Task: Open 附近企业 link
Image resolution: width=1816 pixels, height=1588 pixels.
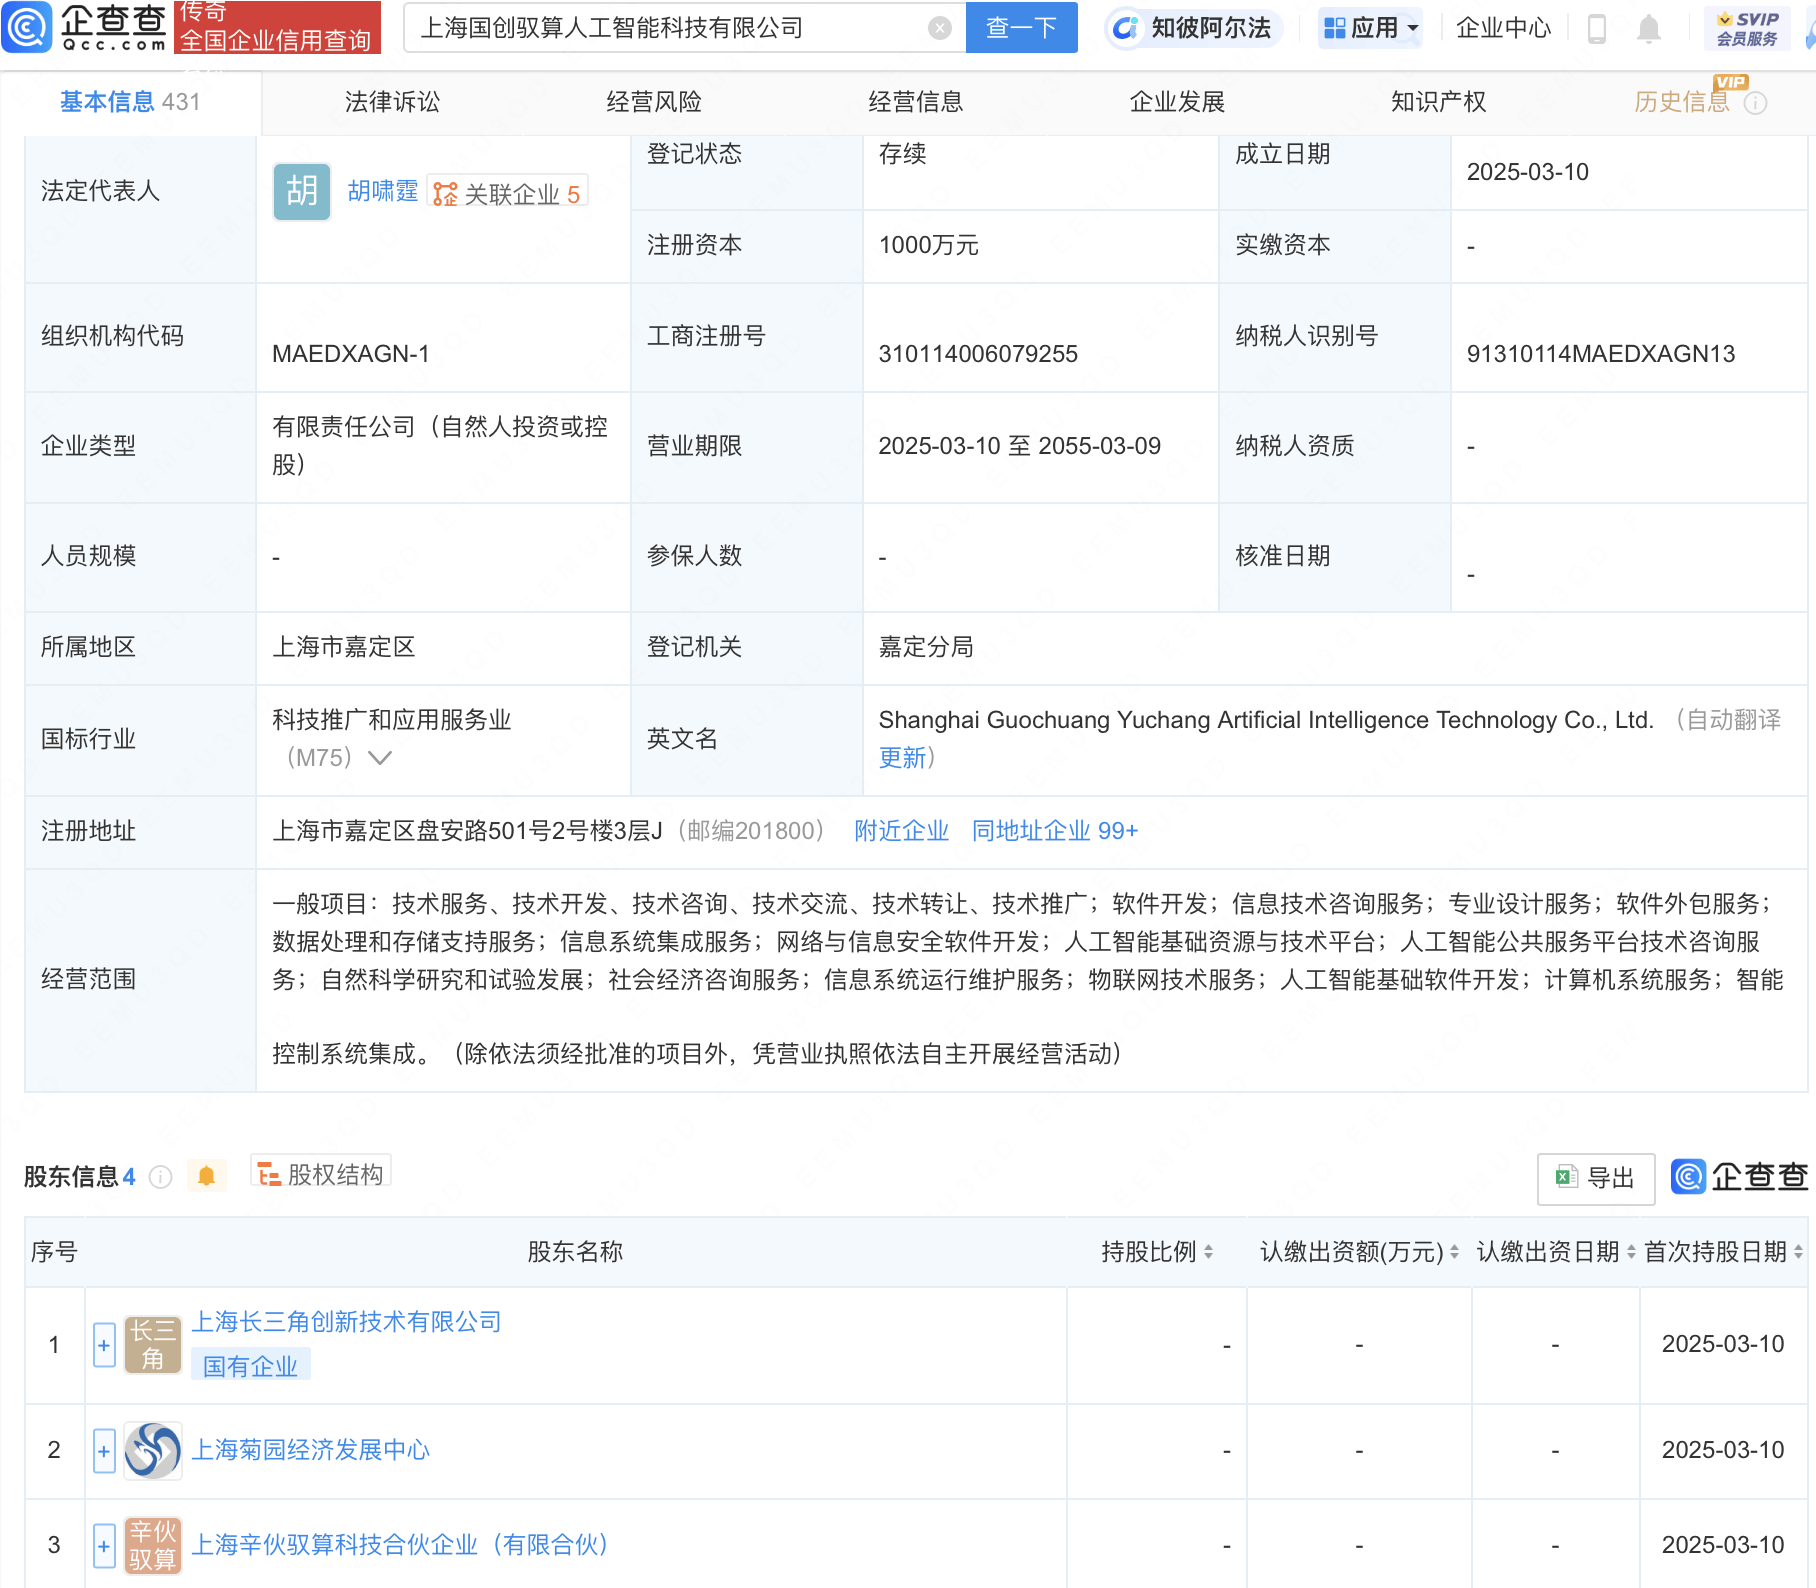Action: [901, 831]
